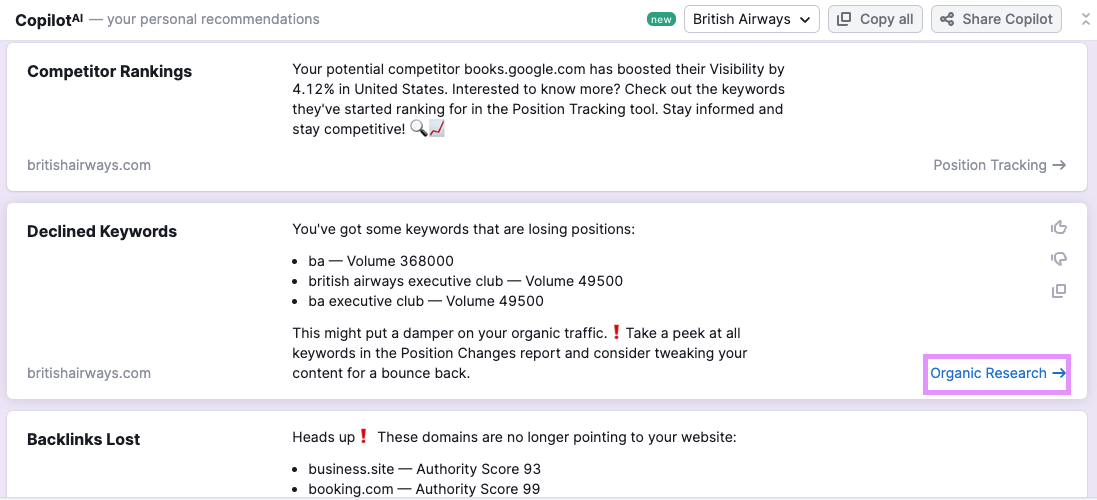Click the Backlinks Lost heading
Image resolution: width=1097 pixels, height=500 pixels.
(83, 439)
